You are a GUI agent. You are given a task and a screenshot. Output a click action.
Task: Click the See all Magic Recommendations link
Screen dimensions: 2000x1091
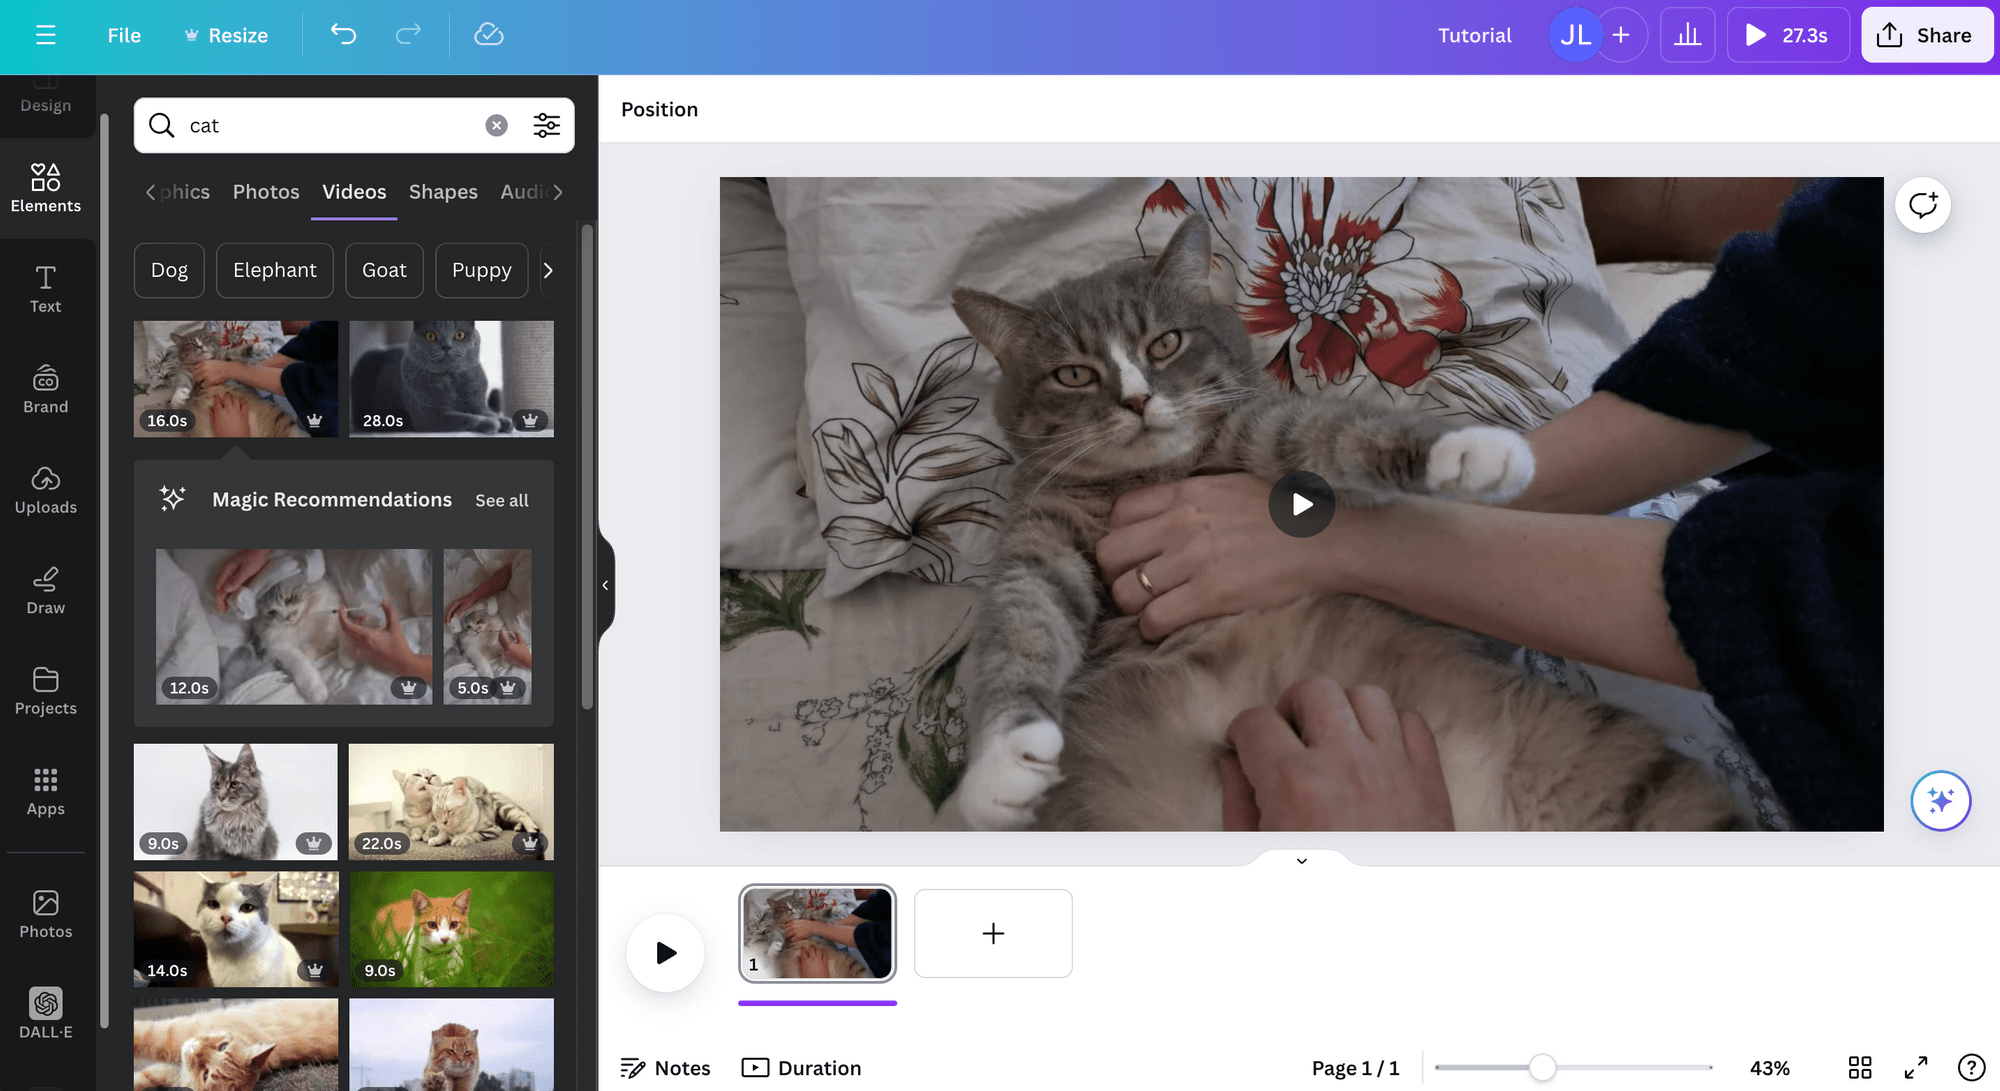coord(502,500)
